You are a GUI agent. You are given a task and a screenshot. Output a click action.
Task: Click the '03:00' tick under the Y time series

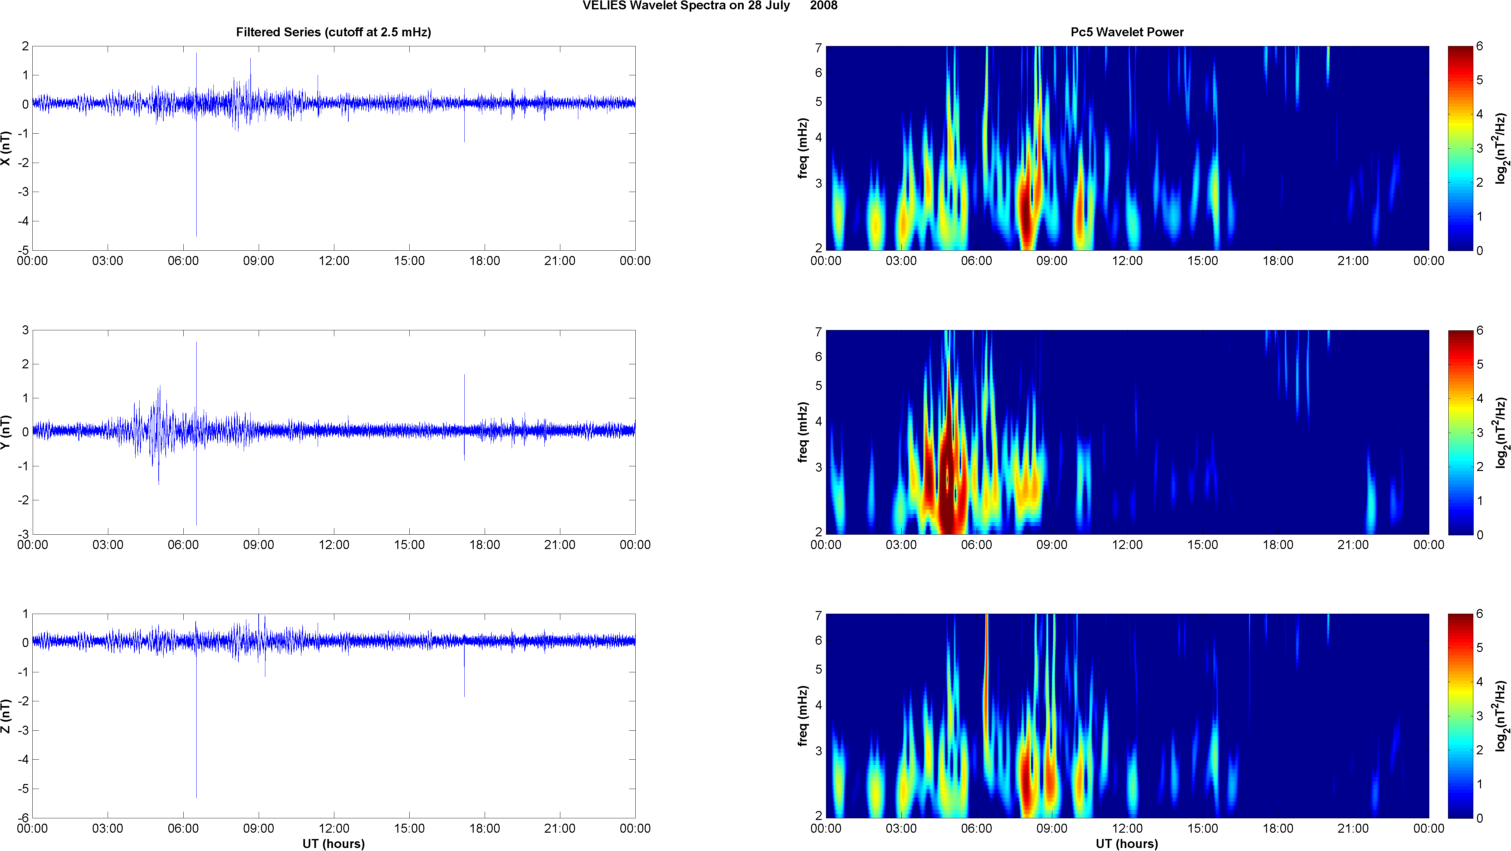[x=108, y=545]
